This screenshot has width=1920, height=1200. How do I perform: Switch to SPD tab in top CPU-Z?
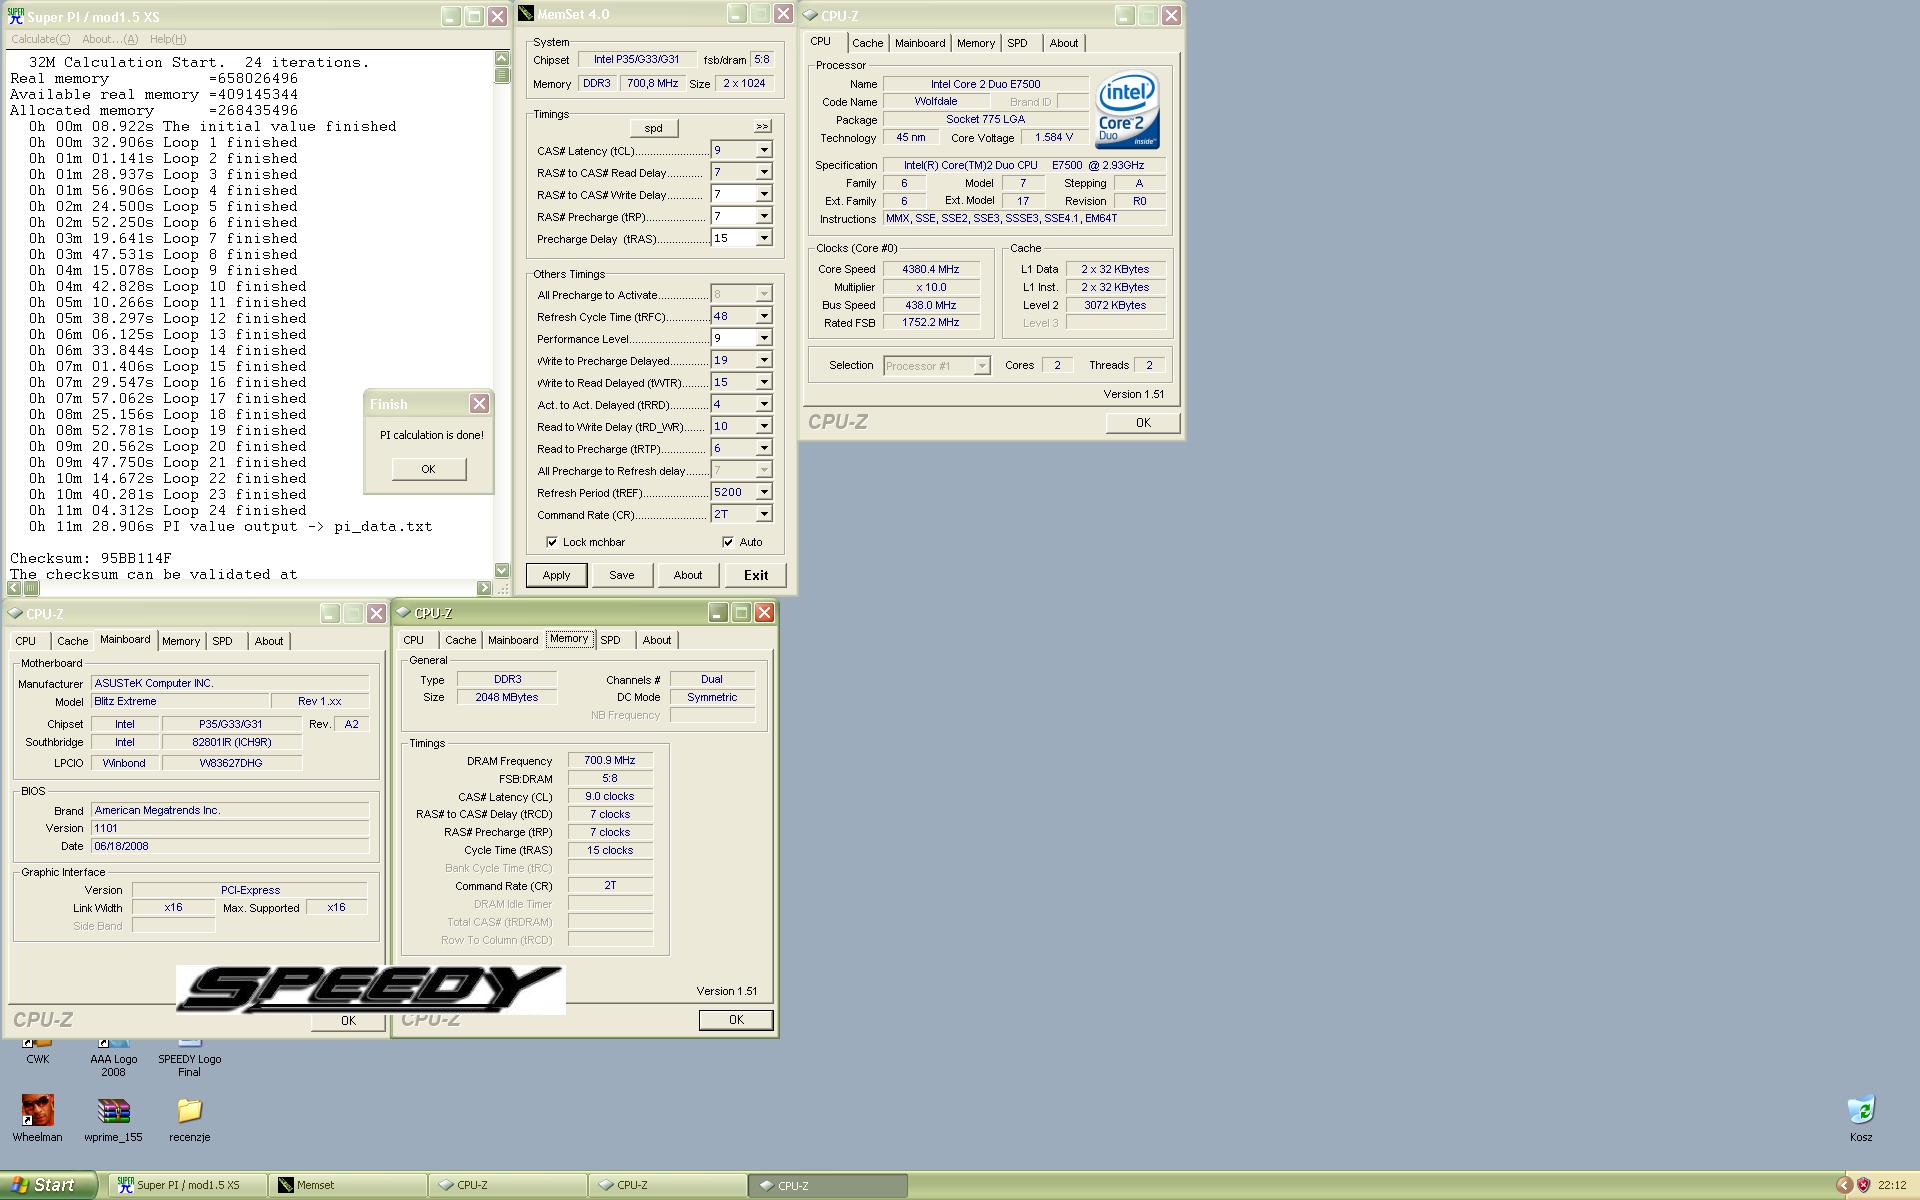[1017, 43]
